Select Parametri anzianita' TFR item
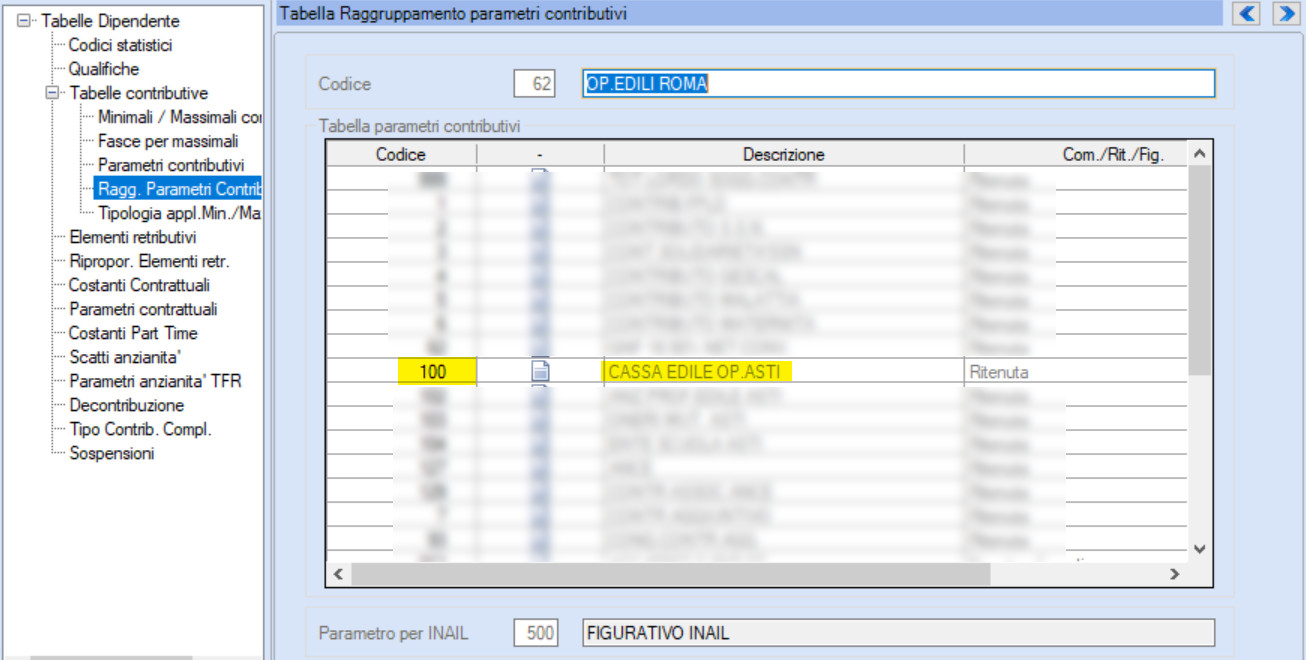Screen dimensions: 1306x660 [x=155, y=381]
